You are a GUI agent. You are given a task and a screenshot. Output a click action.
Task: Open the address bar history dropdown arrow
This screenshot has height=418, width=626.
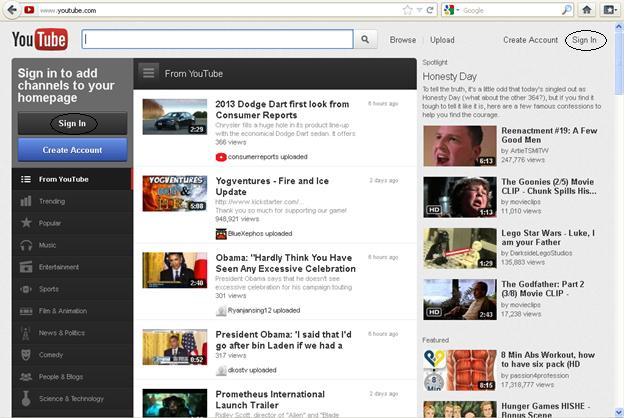tap(419, 10)
